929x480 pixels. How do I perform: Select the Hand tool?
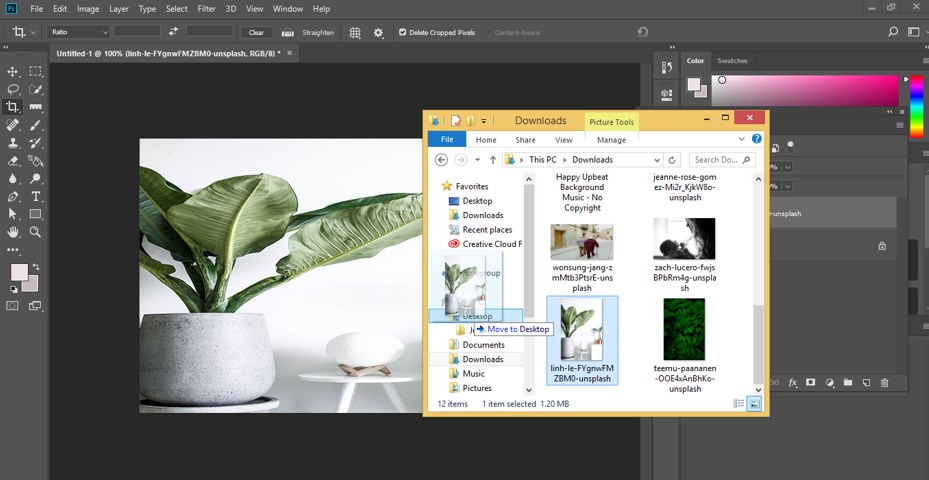(13, 231)
